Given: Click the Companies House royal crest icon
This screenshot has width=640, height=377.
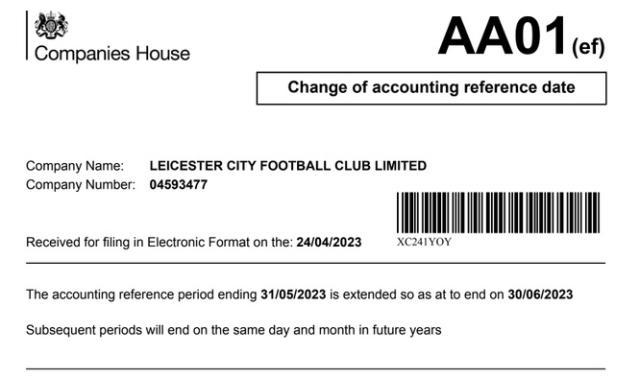Looking at the screenshot, I should [51, 25].
